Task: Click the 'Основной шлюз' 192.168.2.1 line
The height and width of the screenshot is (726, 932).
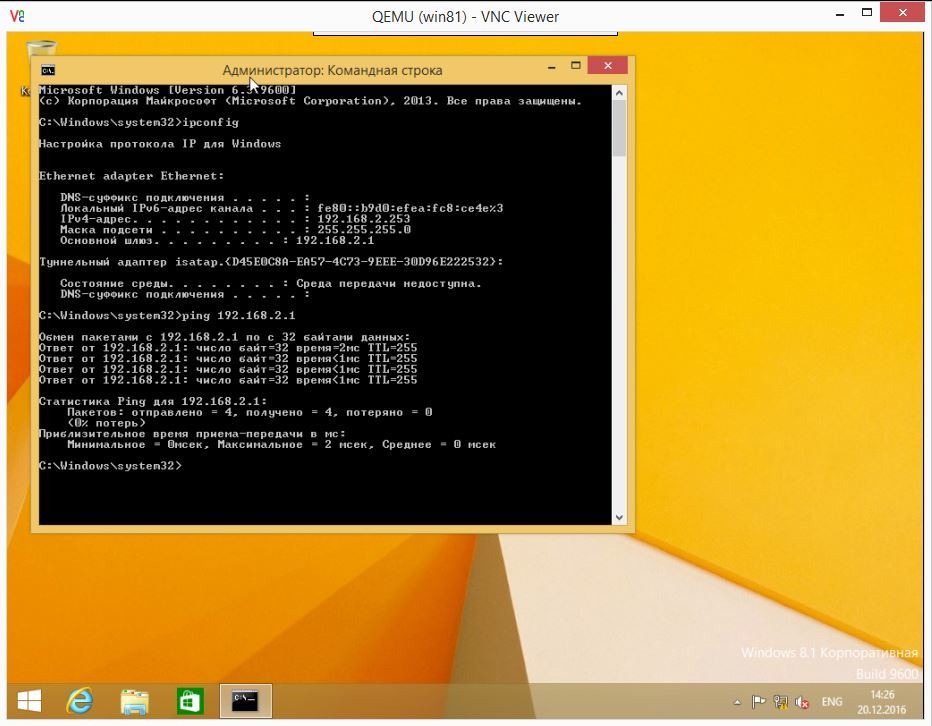Action: [x=217, y=240]
